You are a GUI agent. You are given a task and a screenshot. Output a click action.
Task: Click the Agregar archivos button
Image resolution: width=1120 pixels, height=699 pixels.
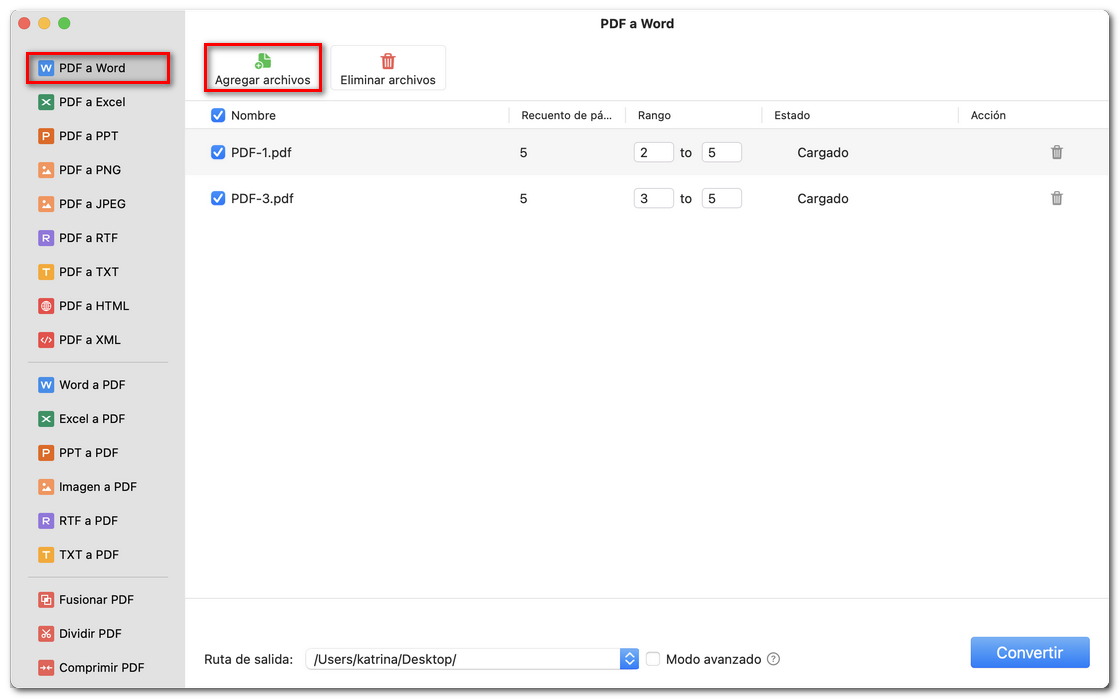pyautogui.click(x=263, y=68)
